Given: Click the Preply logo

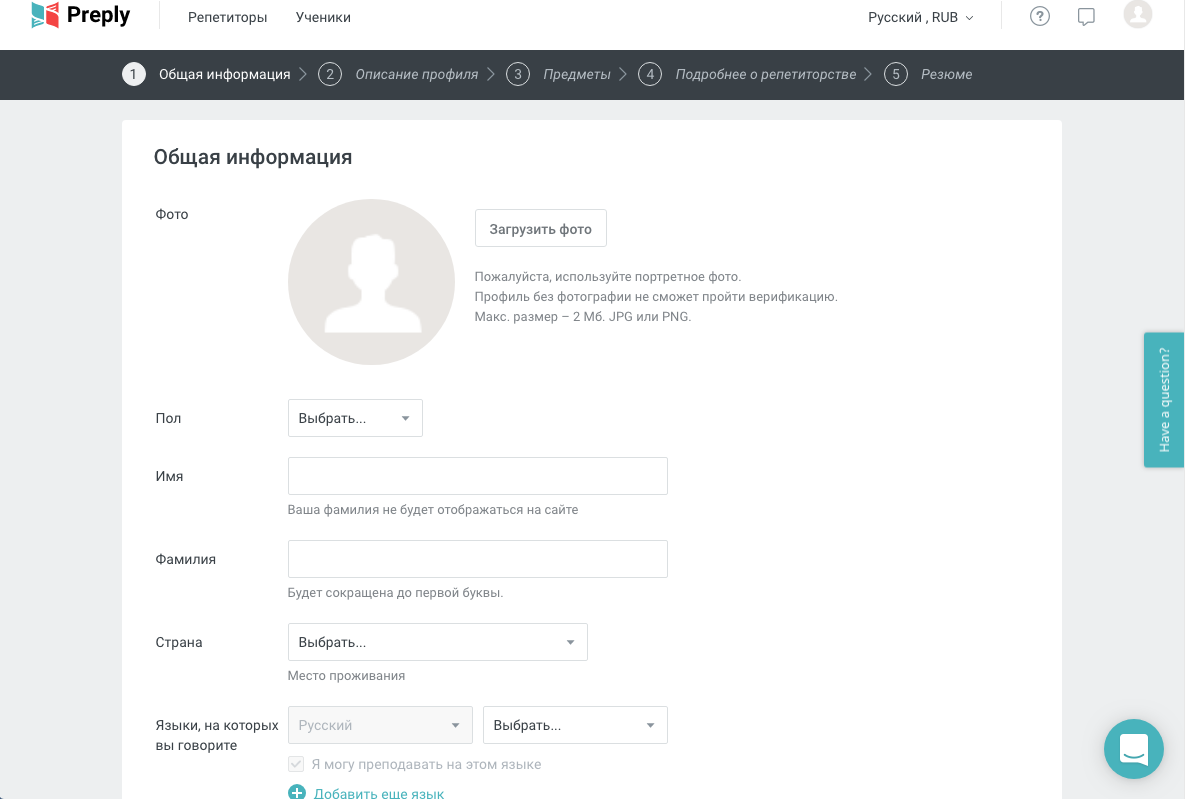Looking at the screenshot, I should 81,15.
